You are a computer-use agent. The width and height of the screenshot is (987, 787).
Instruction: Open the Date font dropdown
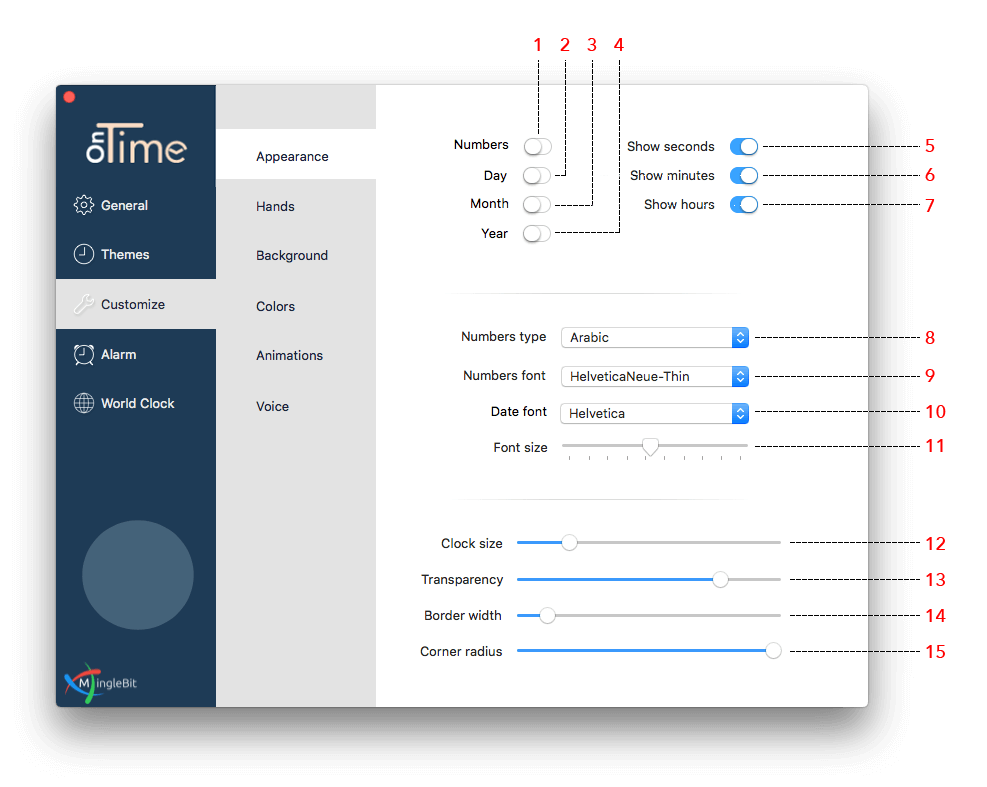point(655,414)
